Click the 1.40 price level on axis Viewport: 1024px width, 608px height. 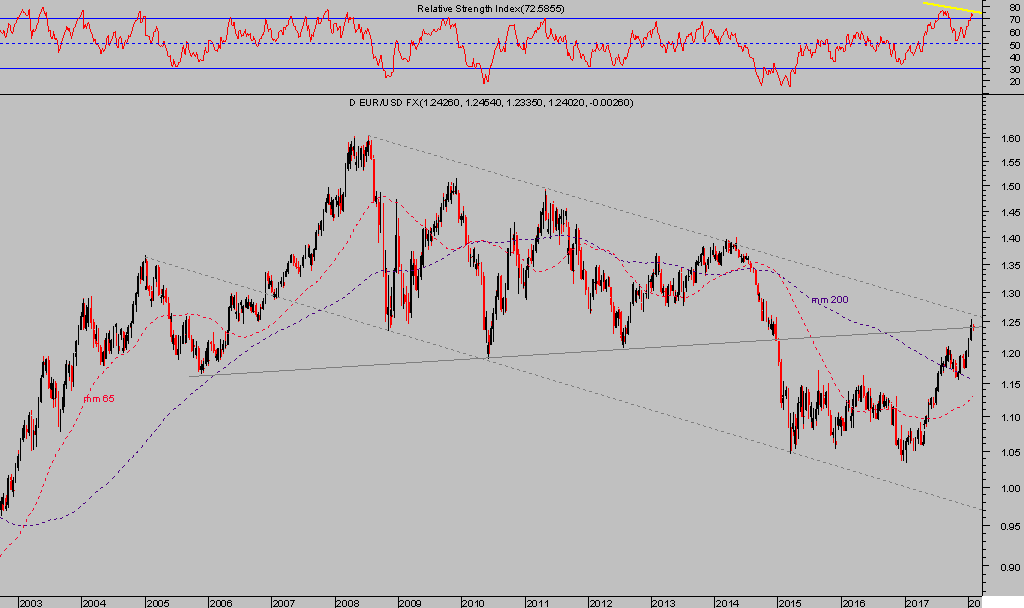[x=1009, y=239]
